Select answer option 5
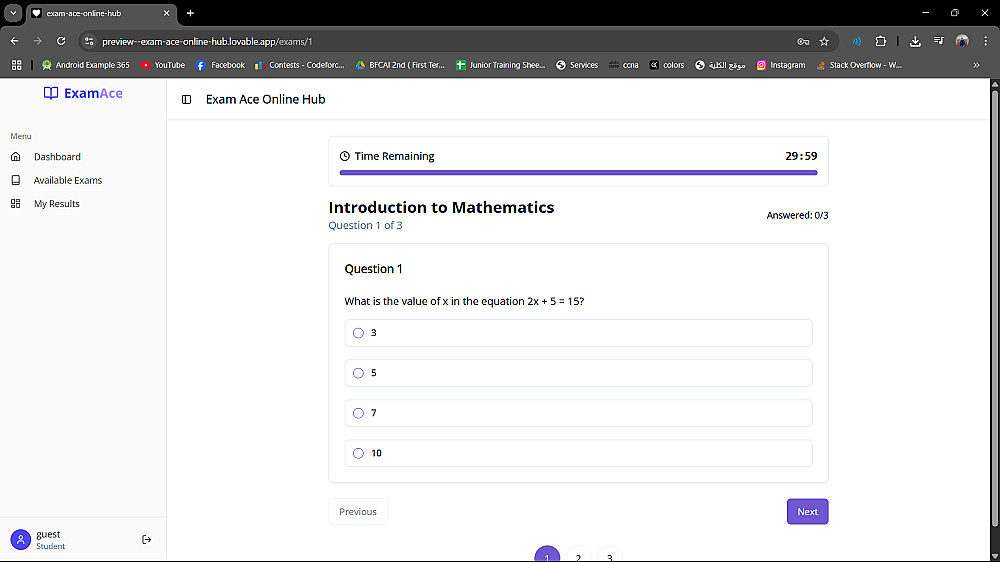Viewport: 1000px width, 562px height. pos(358,373)
